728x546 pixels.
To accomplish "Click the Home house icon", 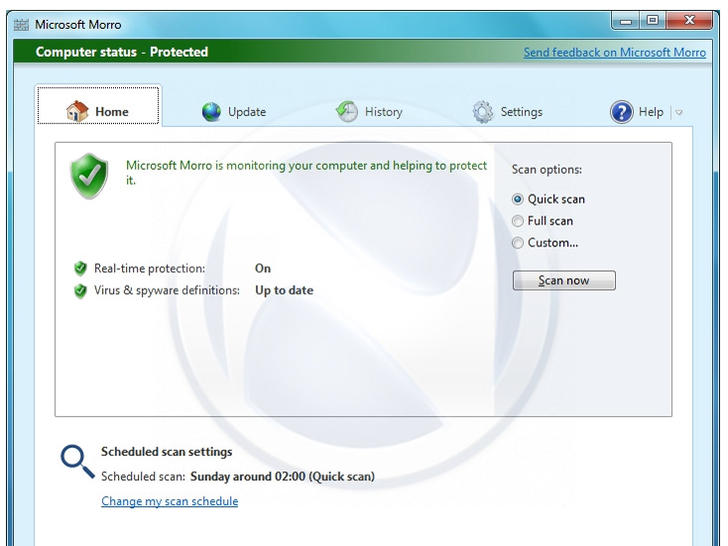I will (x=77, y=111).
